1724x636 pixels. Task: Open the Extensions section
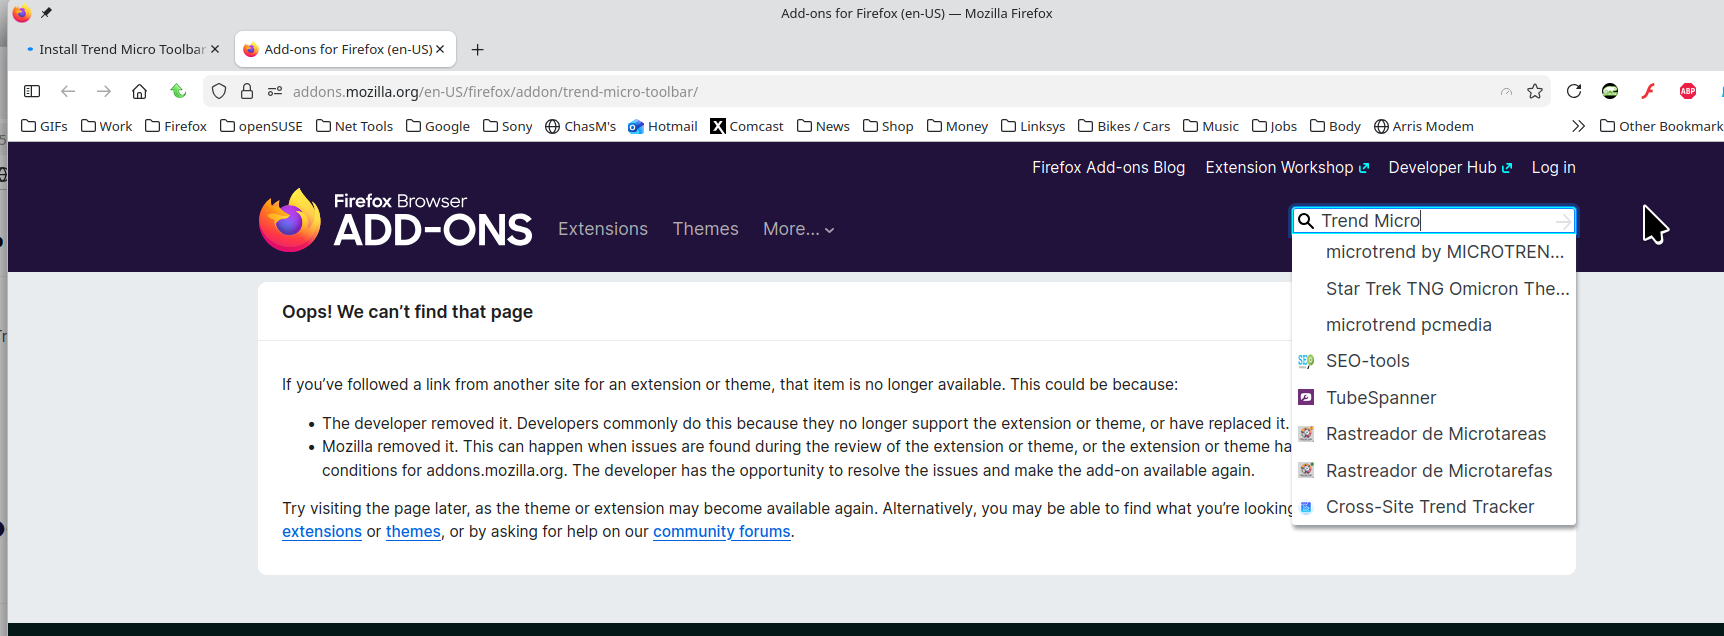603,229
